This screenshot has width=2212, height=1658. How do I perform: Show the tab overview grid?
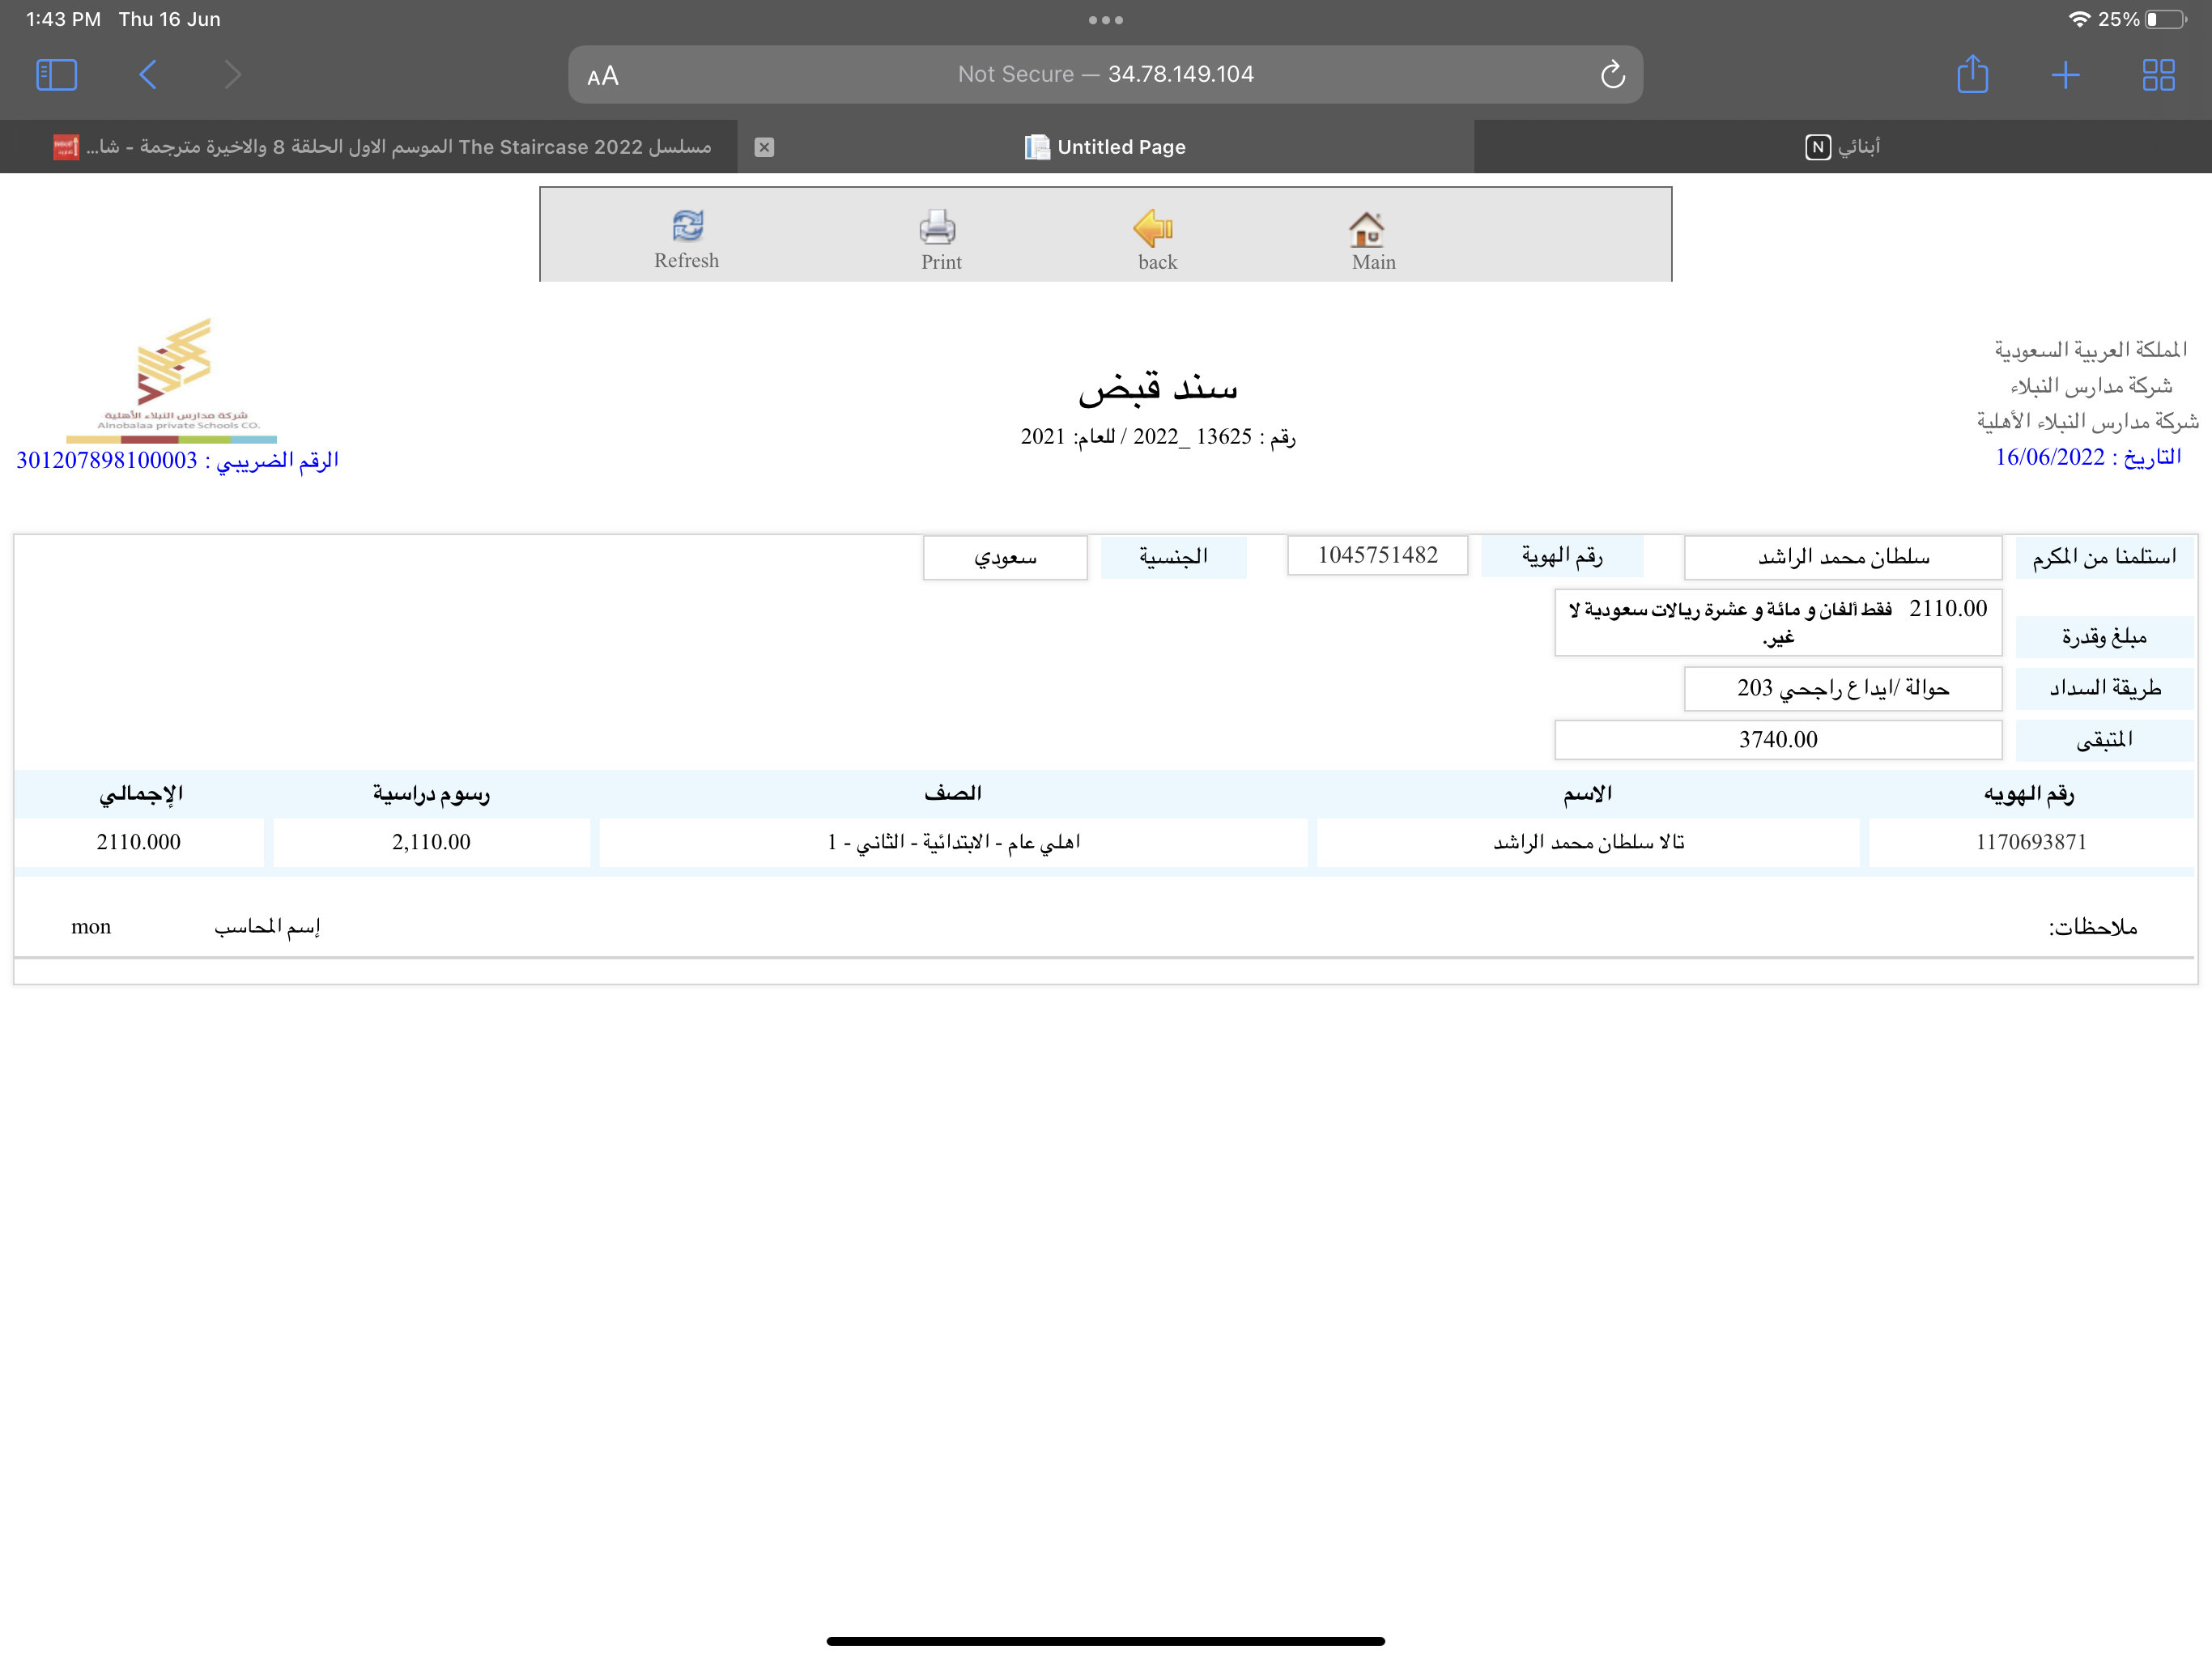[x=2158, y=74]
